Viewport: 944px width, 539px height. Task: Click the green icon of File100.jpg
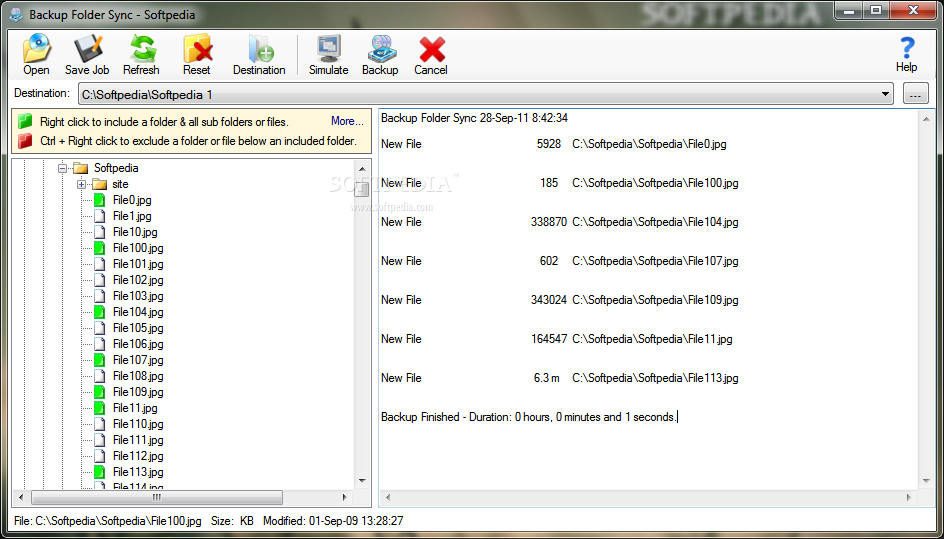(x=99, y=248)
